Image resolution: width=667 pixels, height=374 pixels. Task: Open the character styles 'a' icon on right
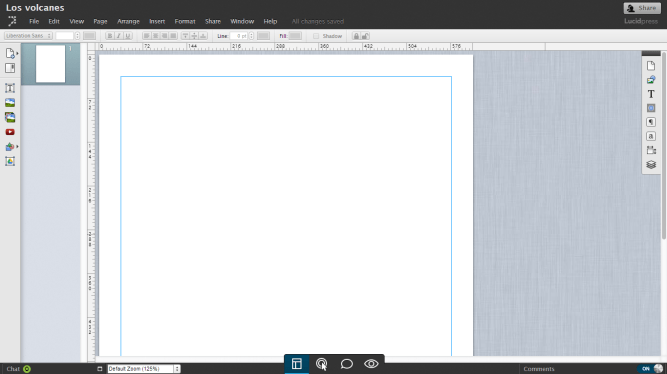(x=651, y=136)
